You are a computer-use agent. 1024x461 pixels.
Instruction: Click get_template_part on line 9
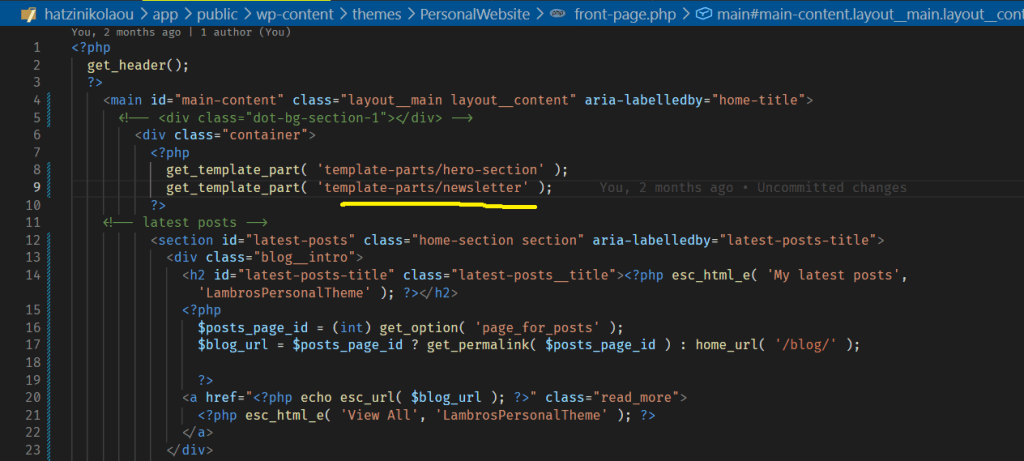233,187
